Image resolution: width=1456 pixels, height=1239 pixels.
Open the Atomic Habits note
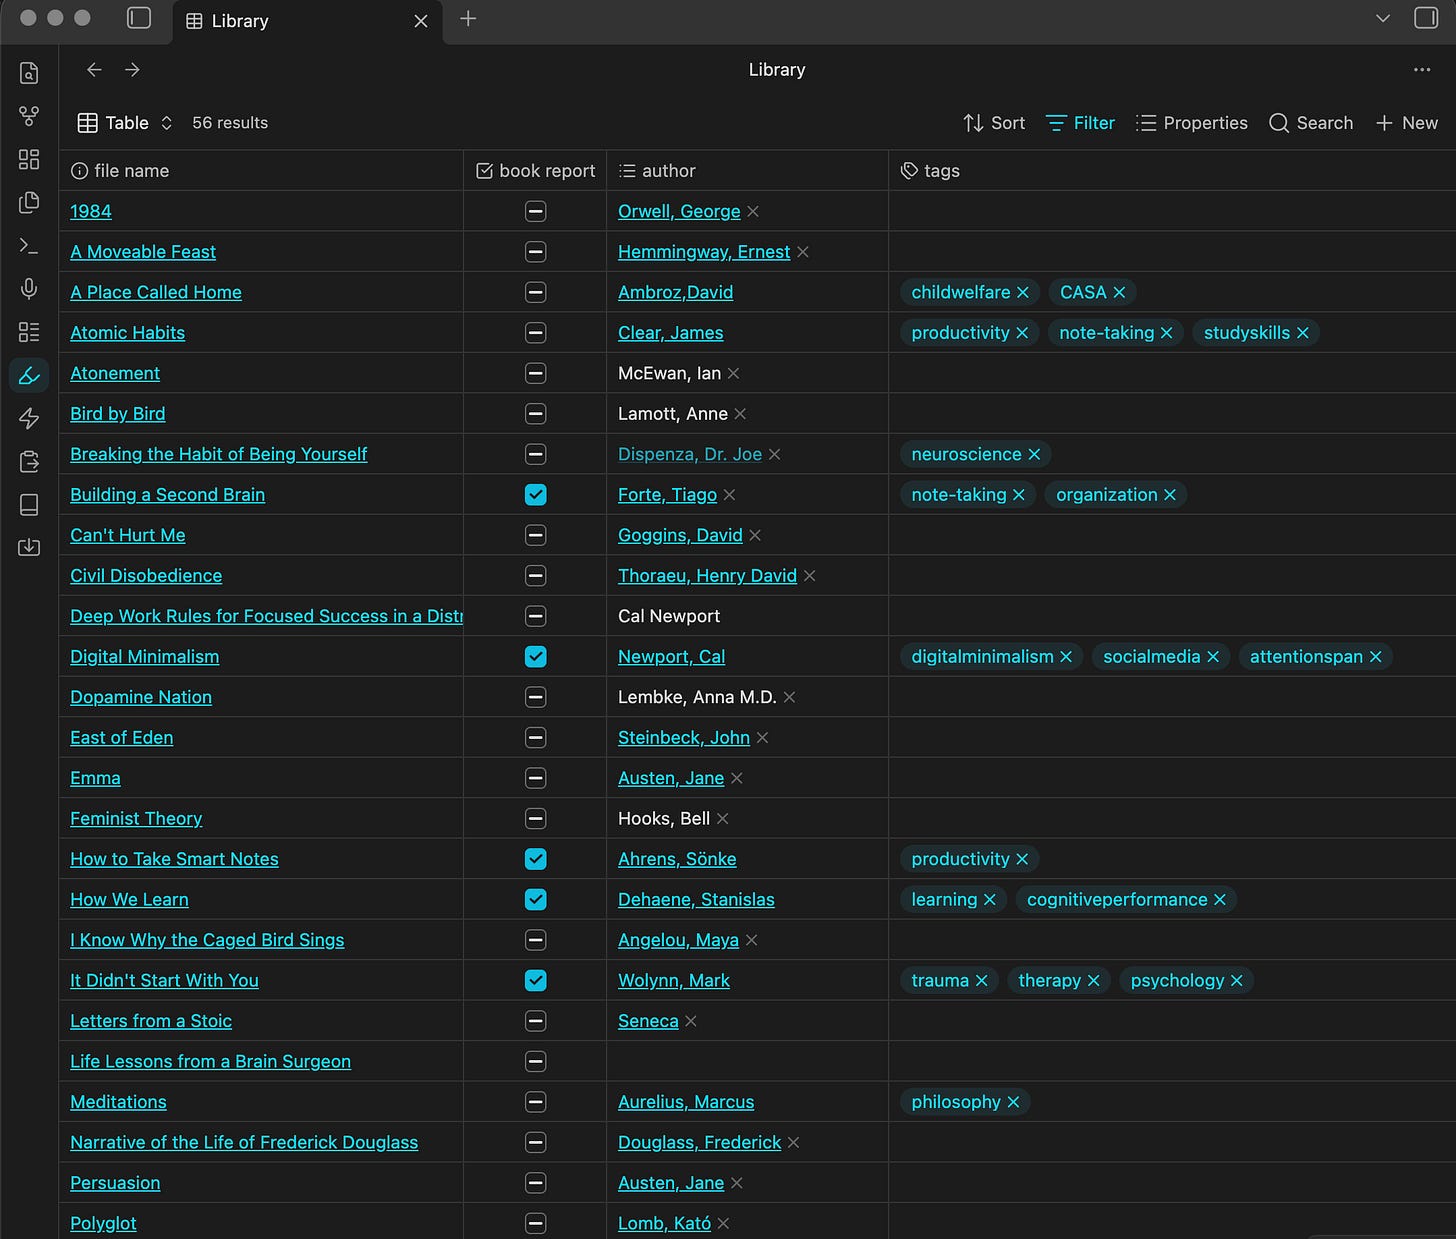127,333
